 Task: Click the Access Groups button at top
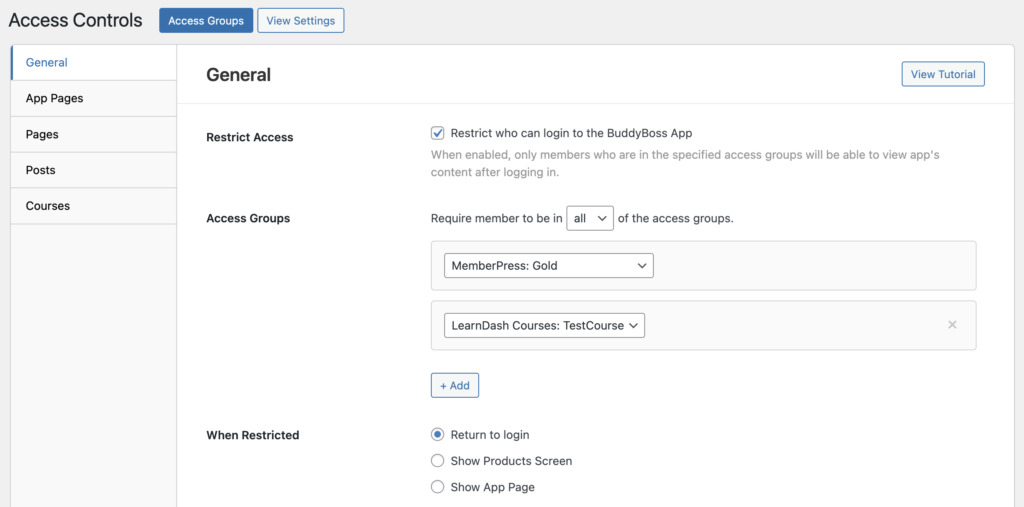(206, 21)
